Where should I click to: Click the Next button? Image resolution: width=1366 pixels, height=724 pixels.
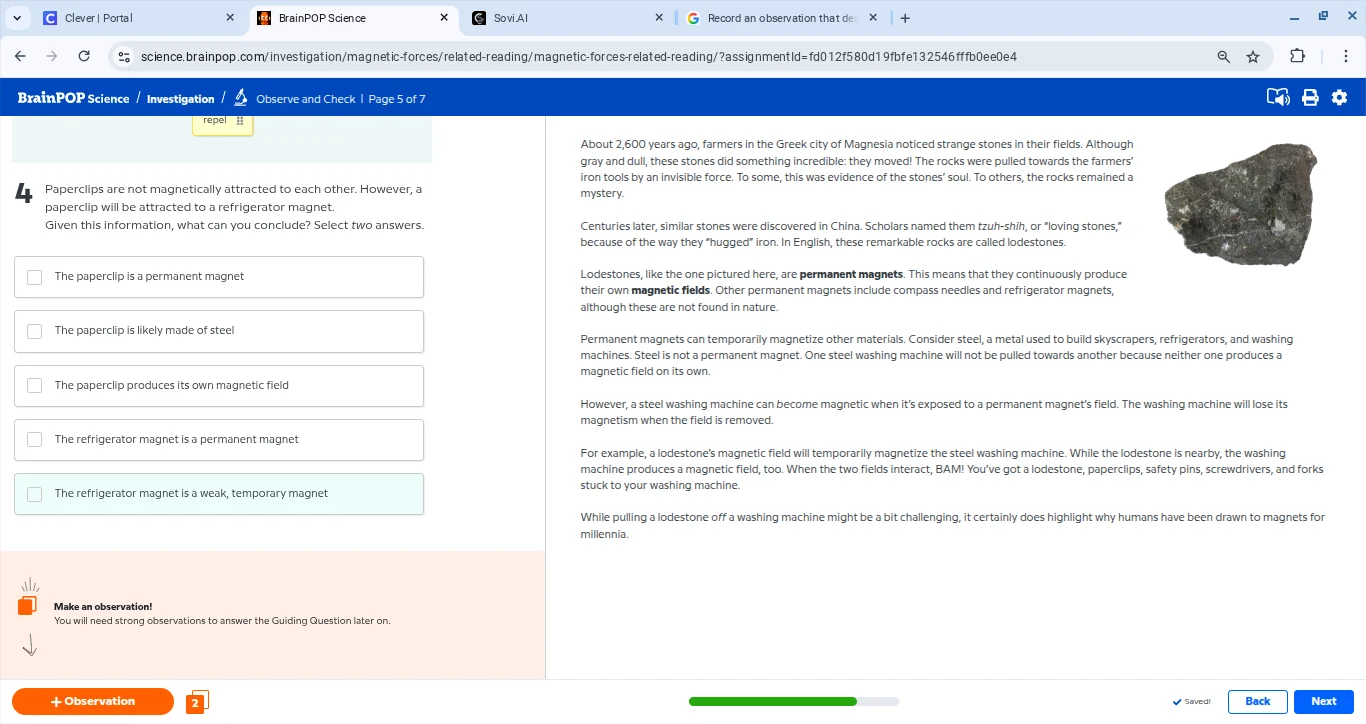tap(1323, 702)
